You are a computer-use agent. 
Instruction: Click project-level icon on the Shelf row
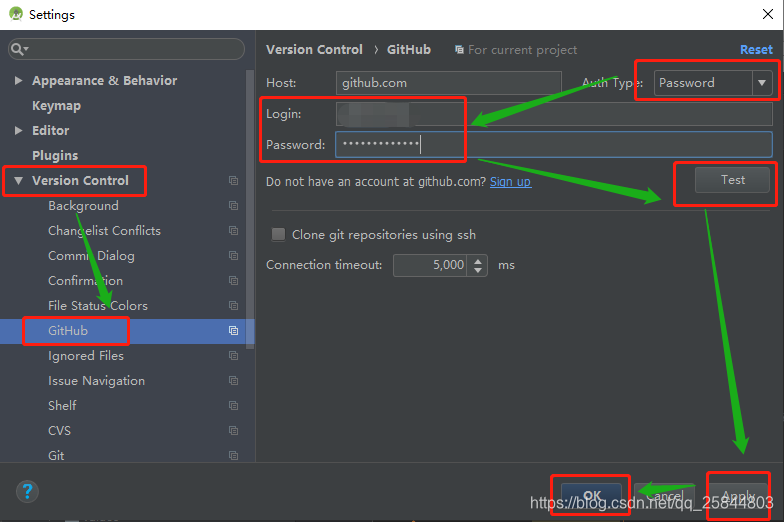coord(233,406)
